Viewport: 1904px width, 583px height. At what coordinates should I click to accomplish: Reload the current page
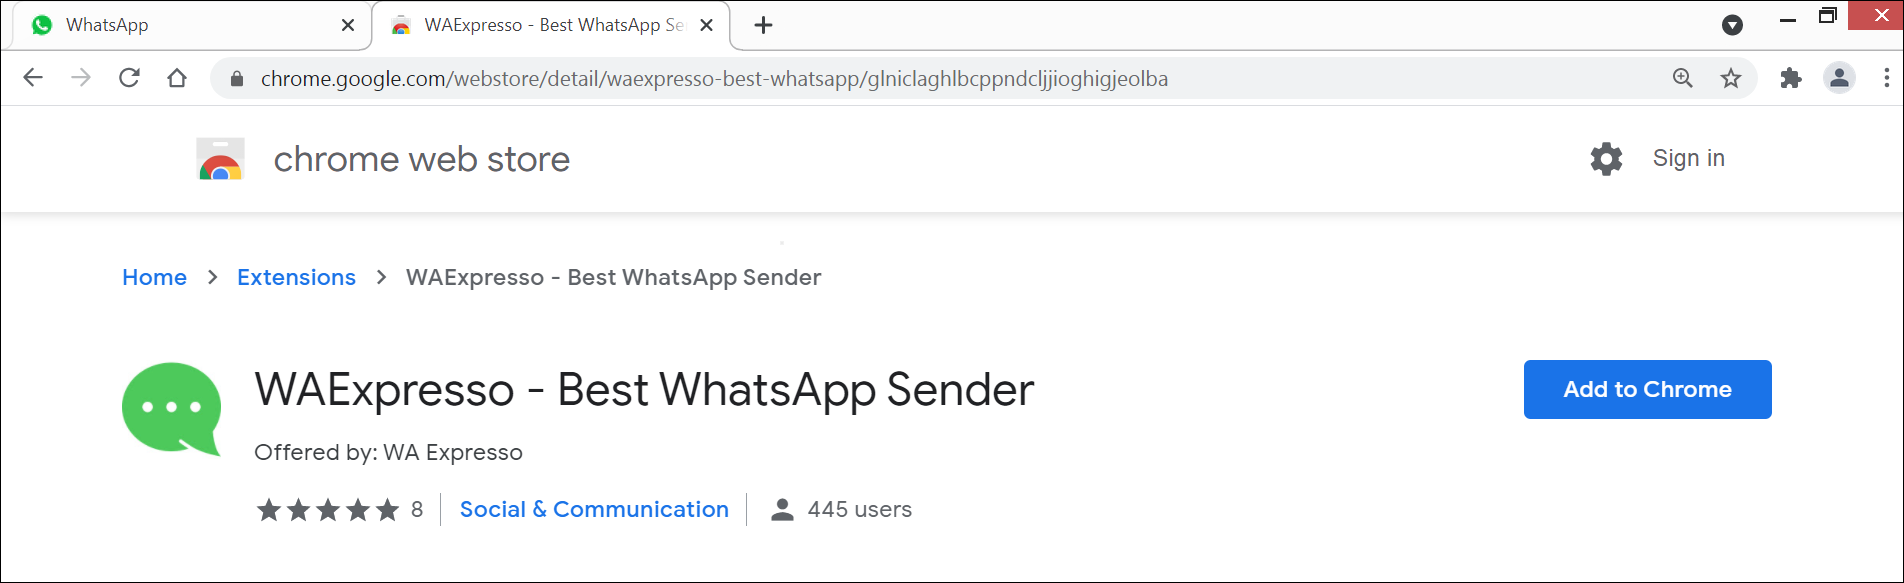129,78
